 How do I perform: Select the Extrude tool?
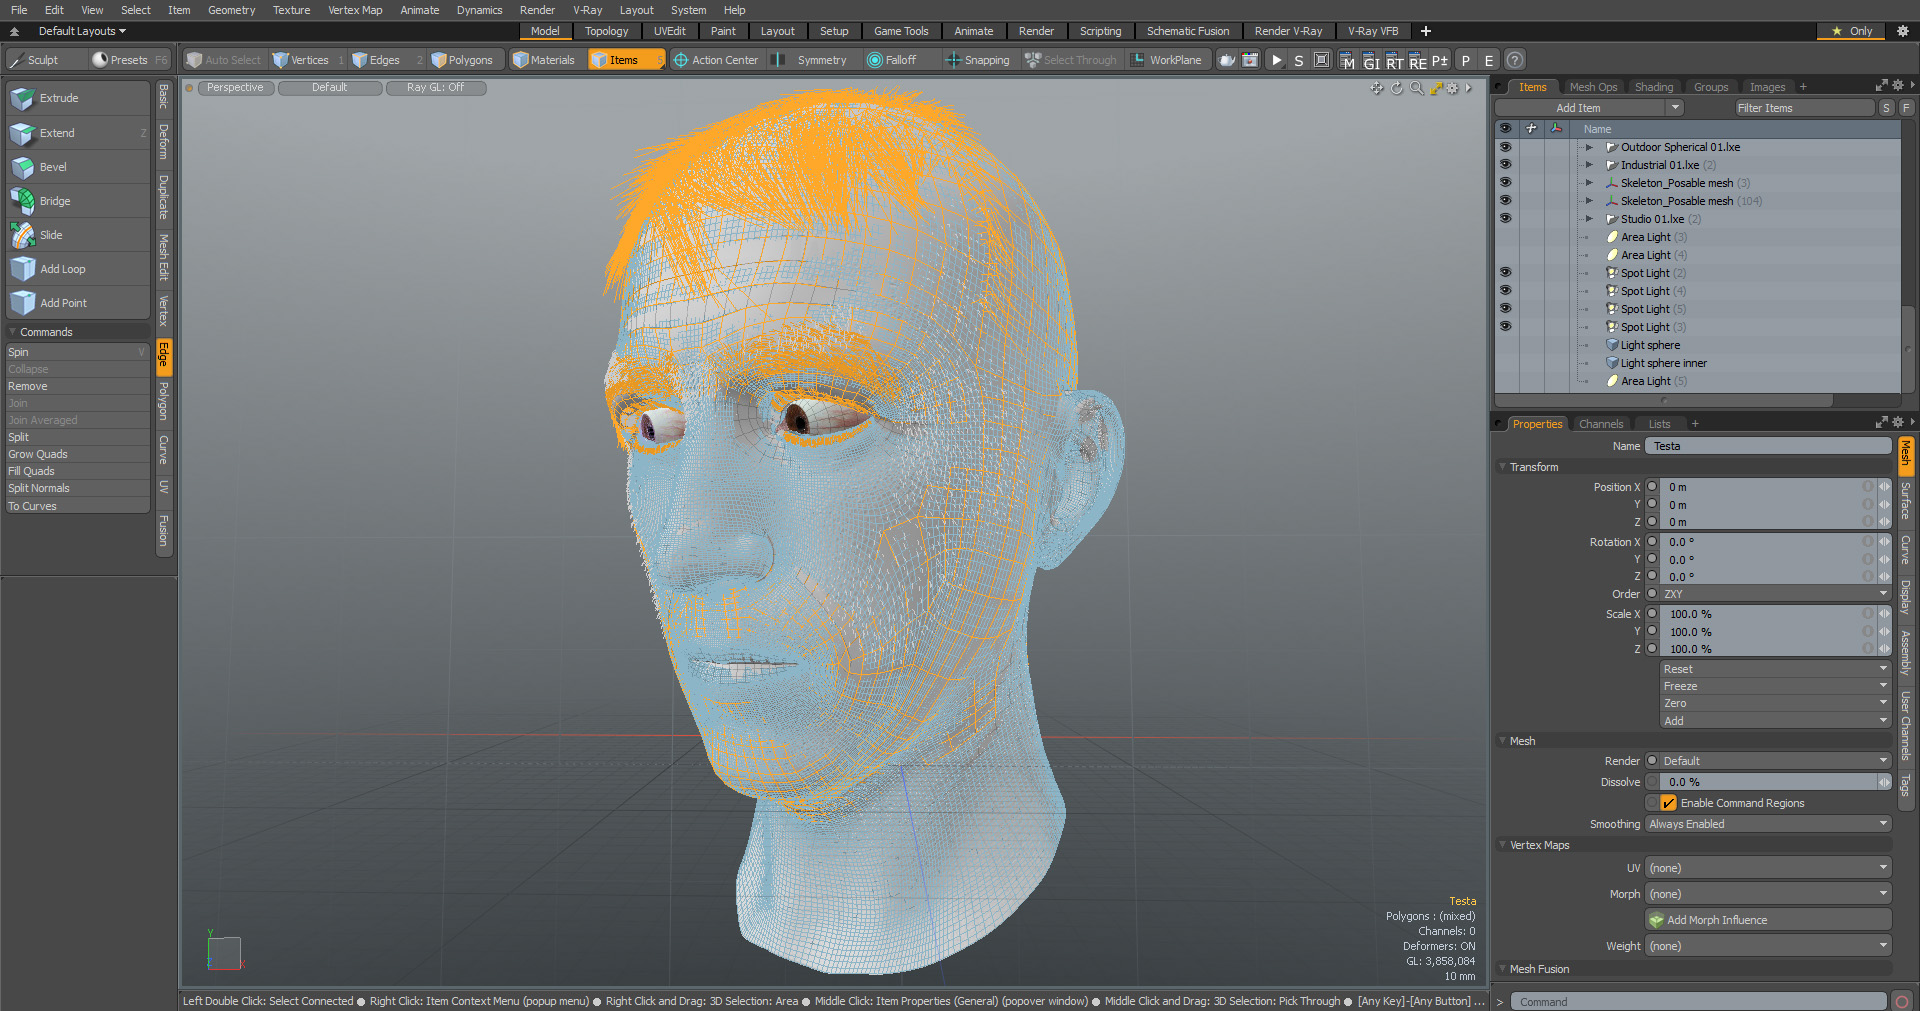78,98
